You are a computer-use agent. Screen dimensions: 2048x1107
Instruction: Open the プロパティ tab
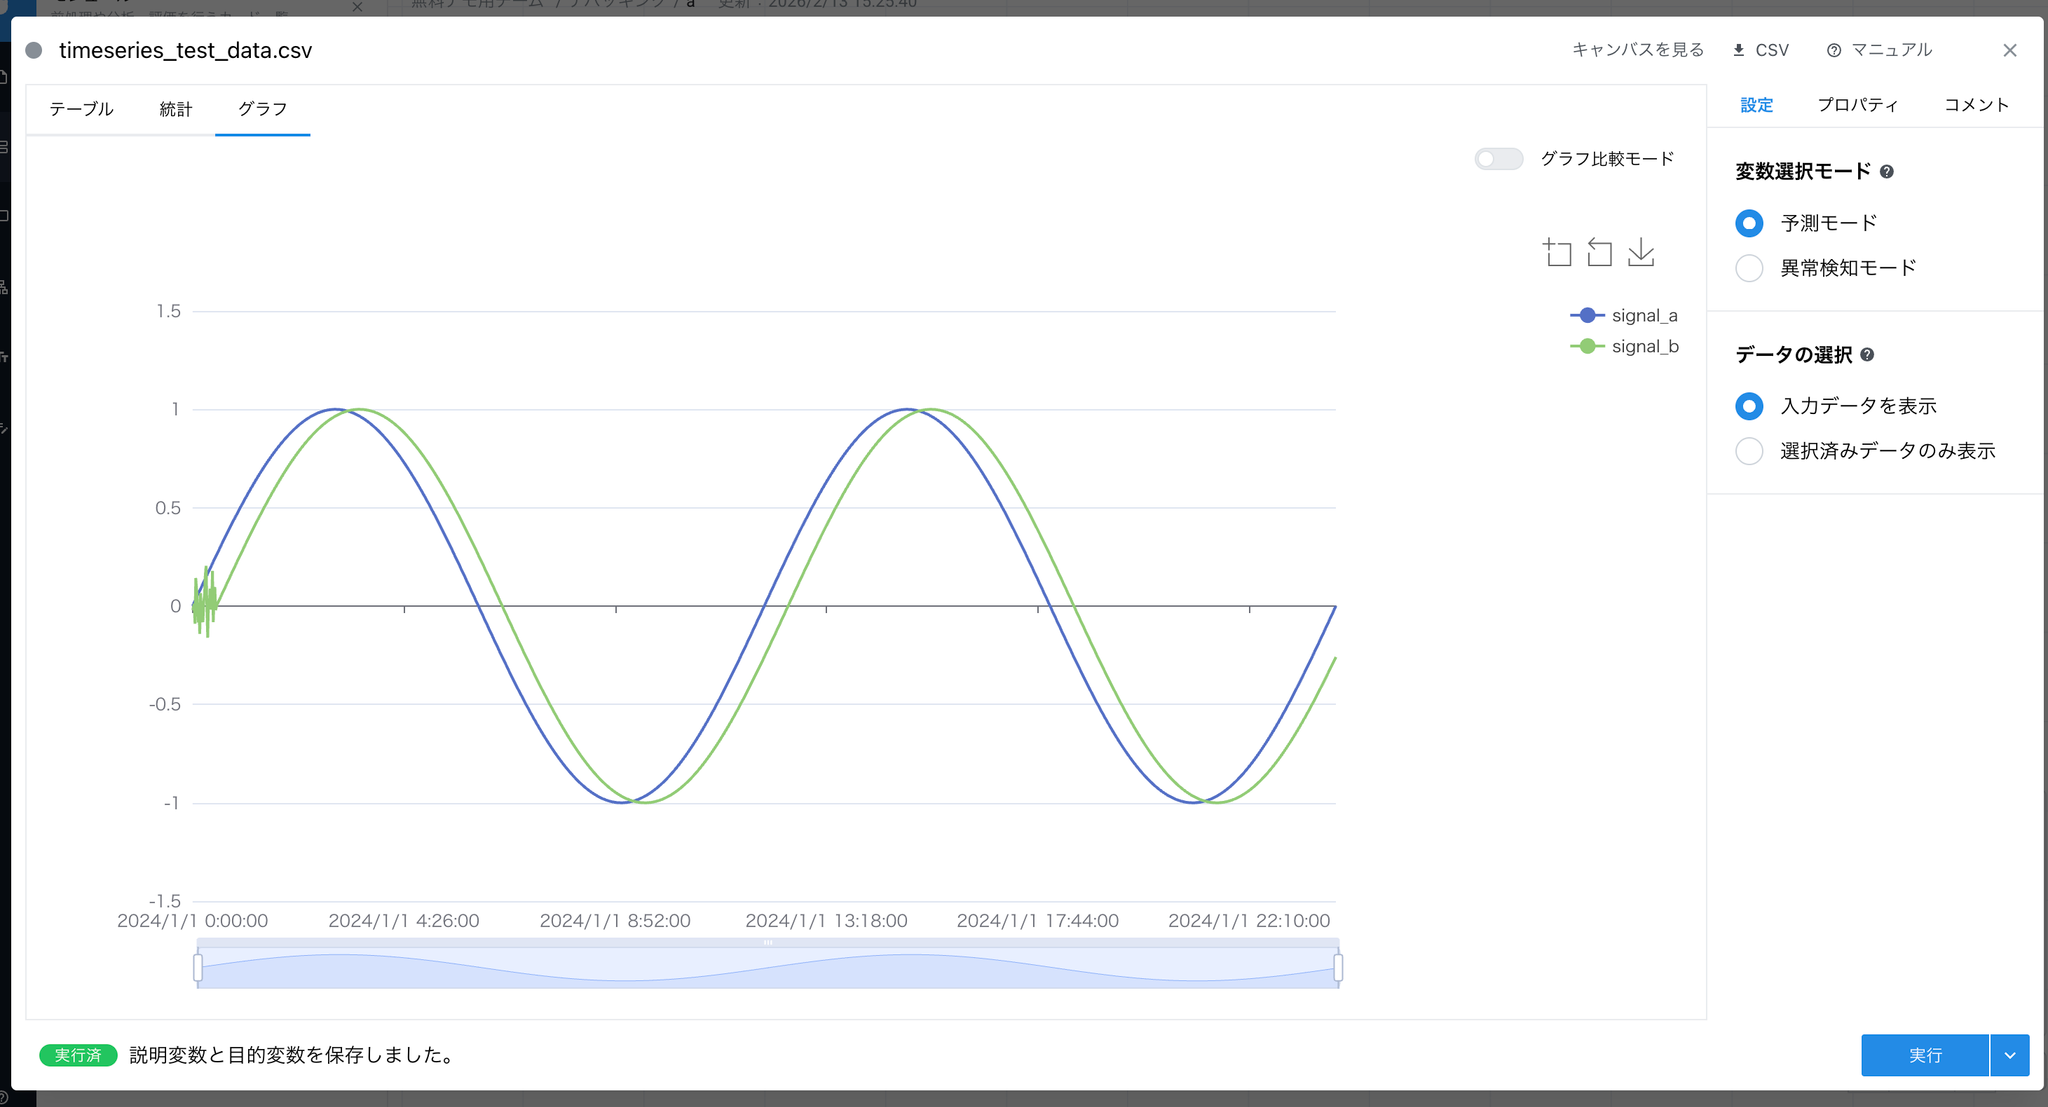[1857, 105]
